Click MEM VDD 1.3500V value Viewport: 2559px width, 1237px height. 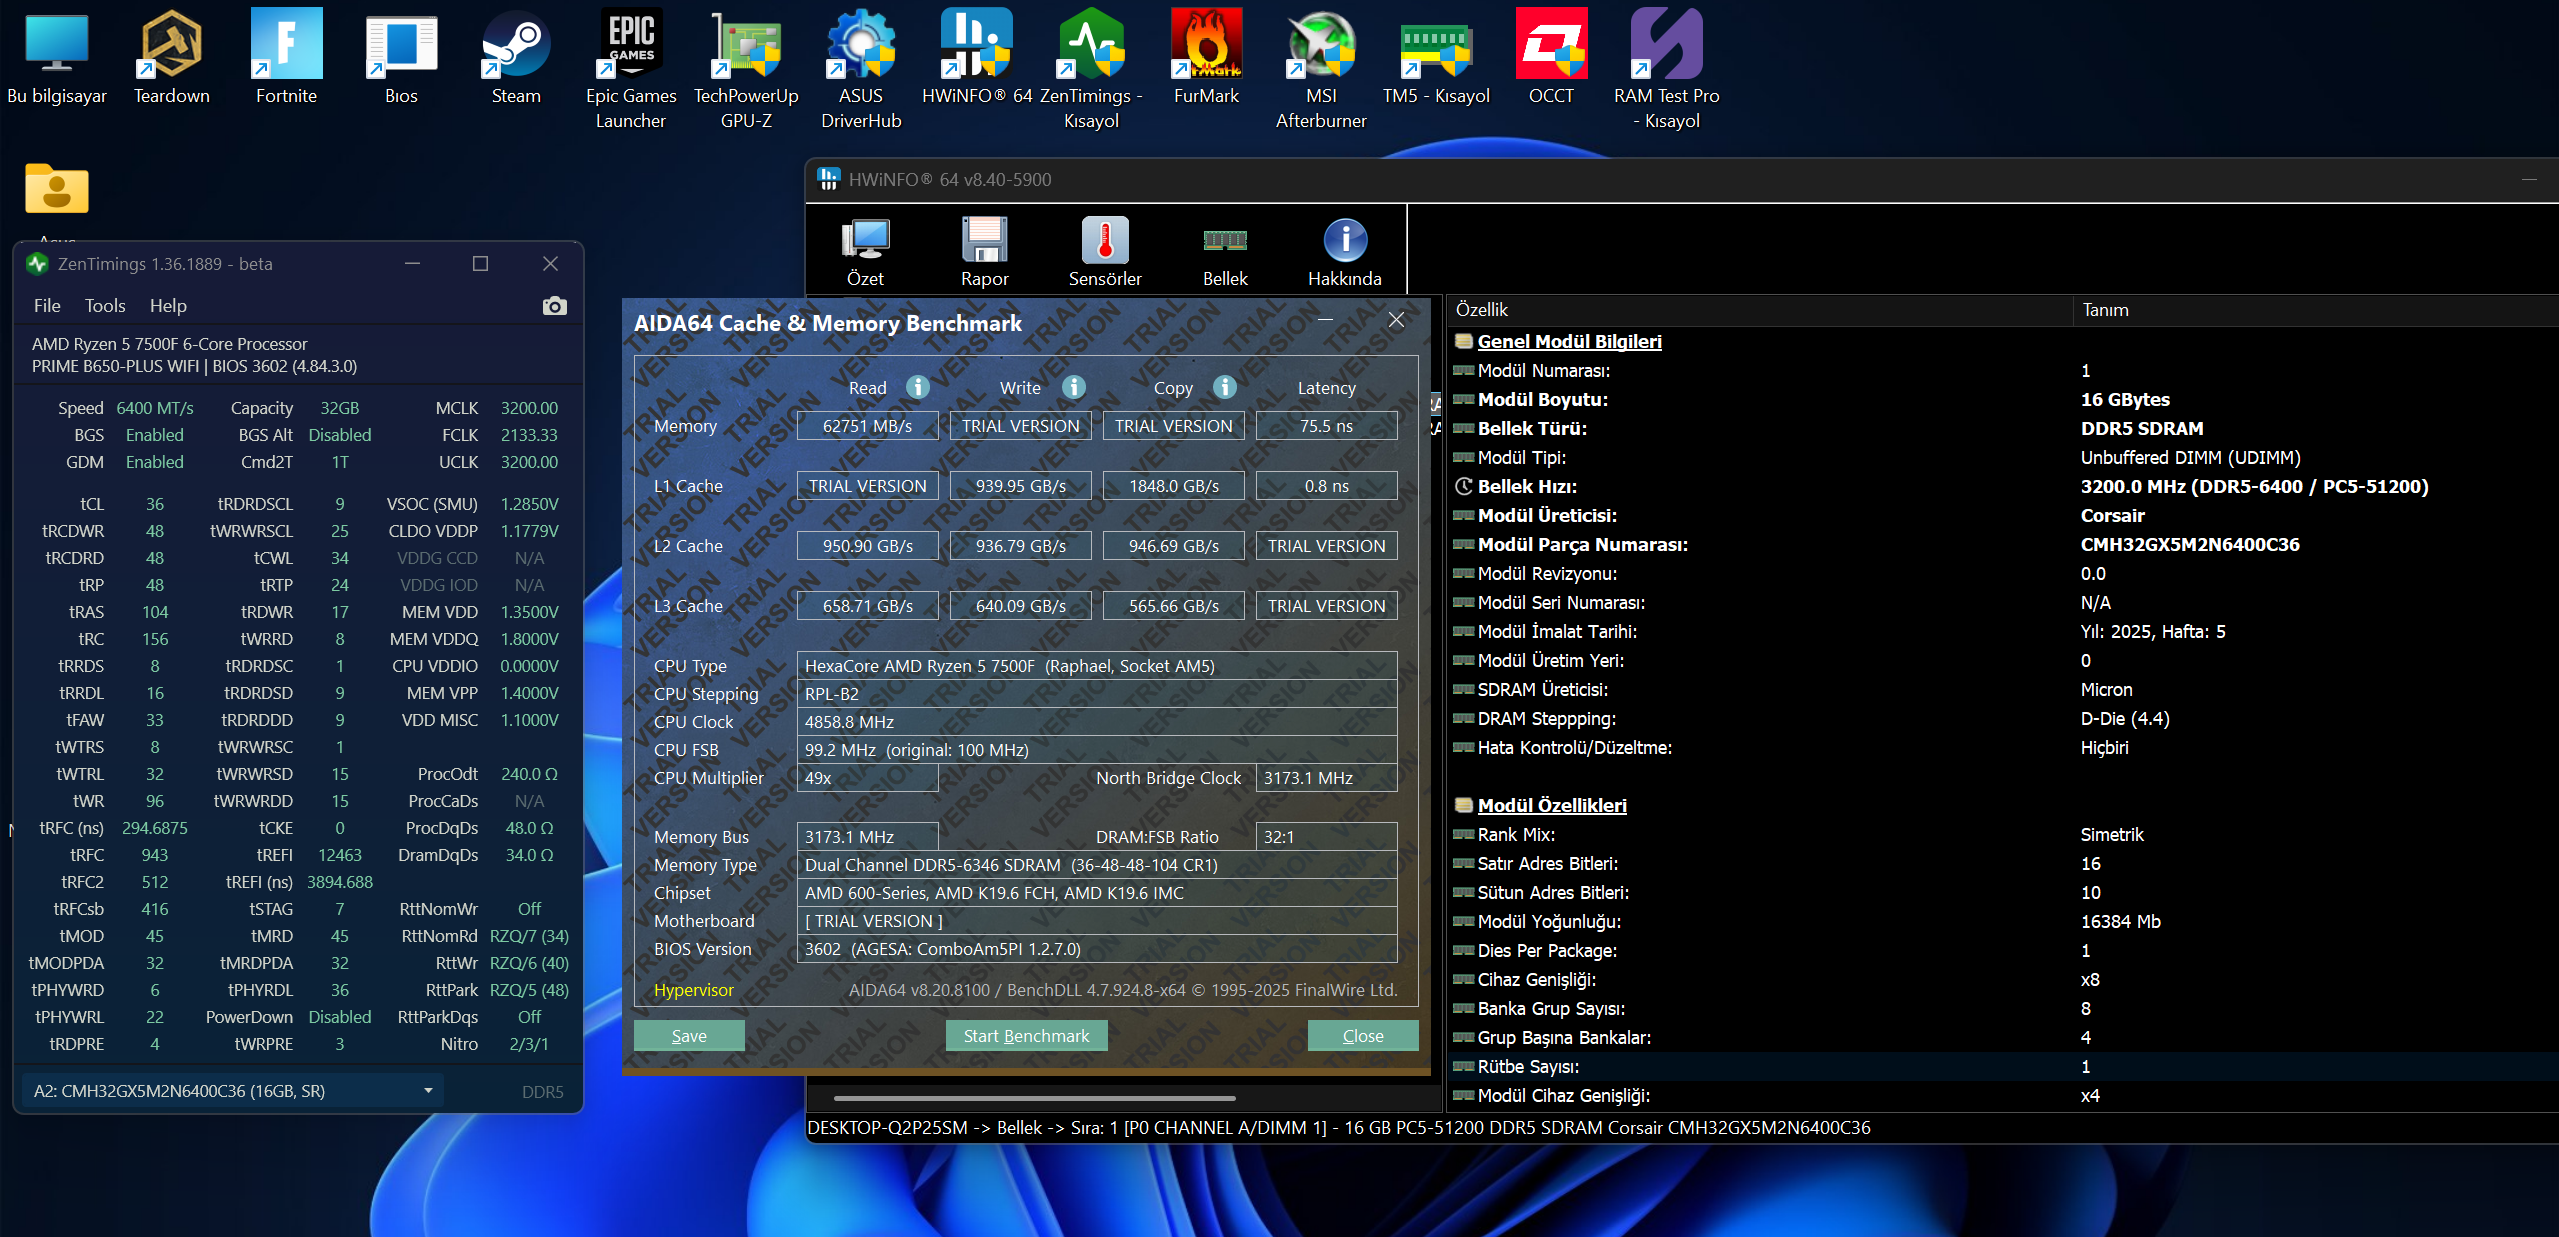[529, 612]
